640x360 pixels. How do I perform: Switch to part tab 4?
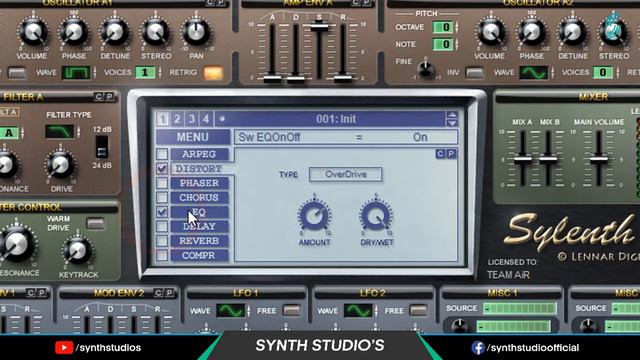tap(206, 119)
